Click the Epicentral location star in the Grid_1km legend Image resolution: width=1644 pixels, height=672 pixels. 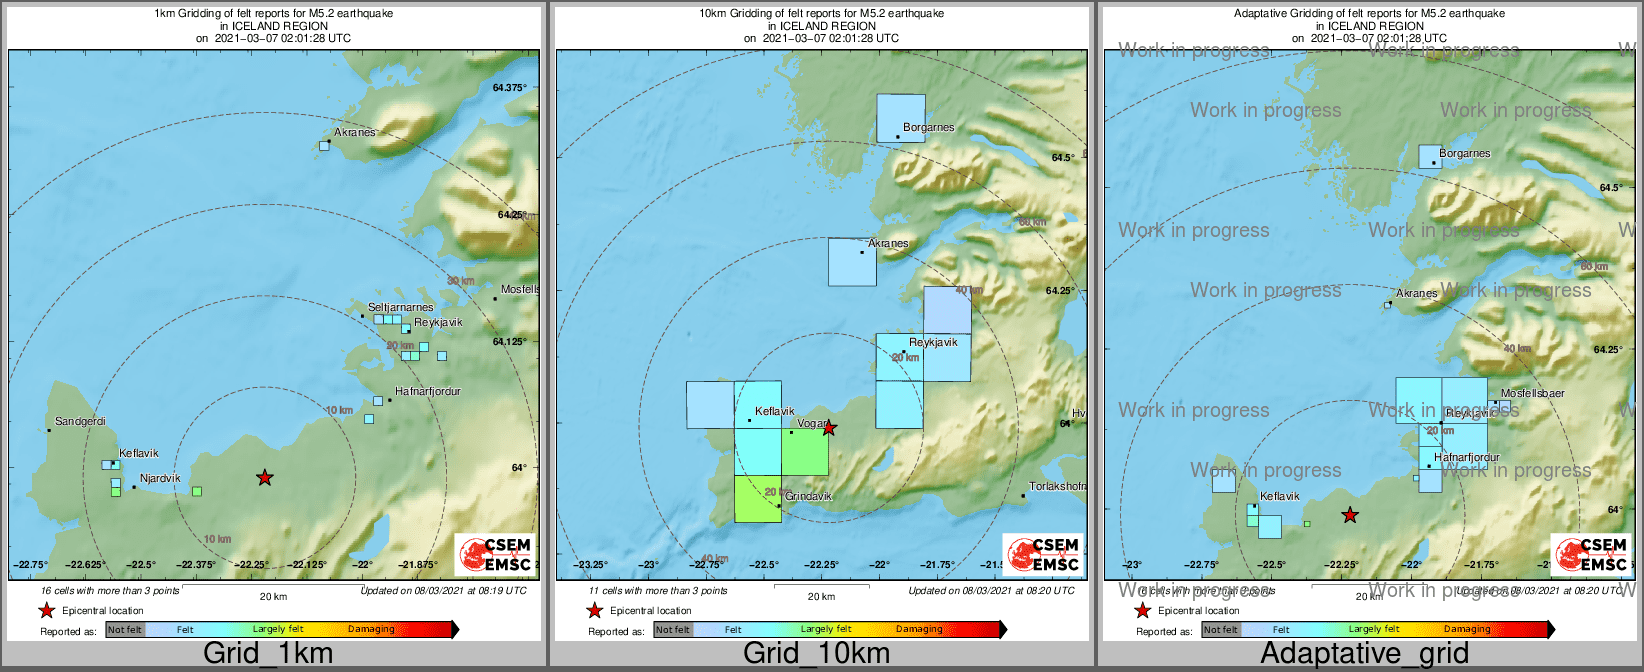(x=46, y=610)
